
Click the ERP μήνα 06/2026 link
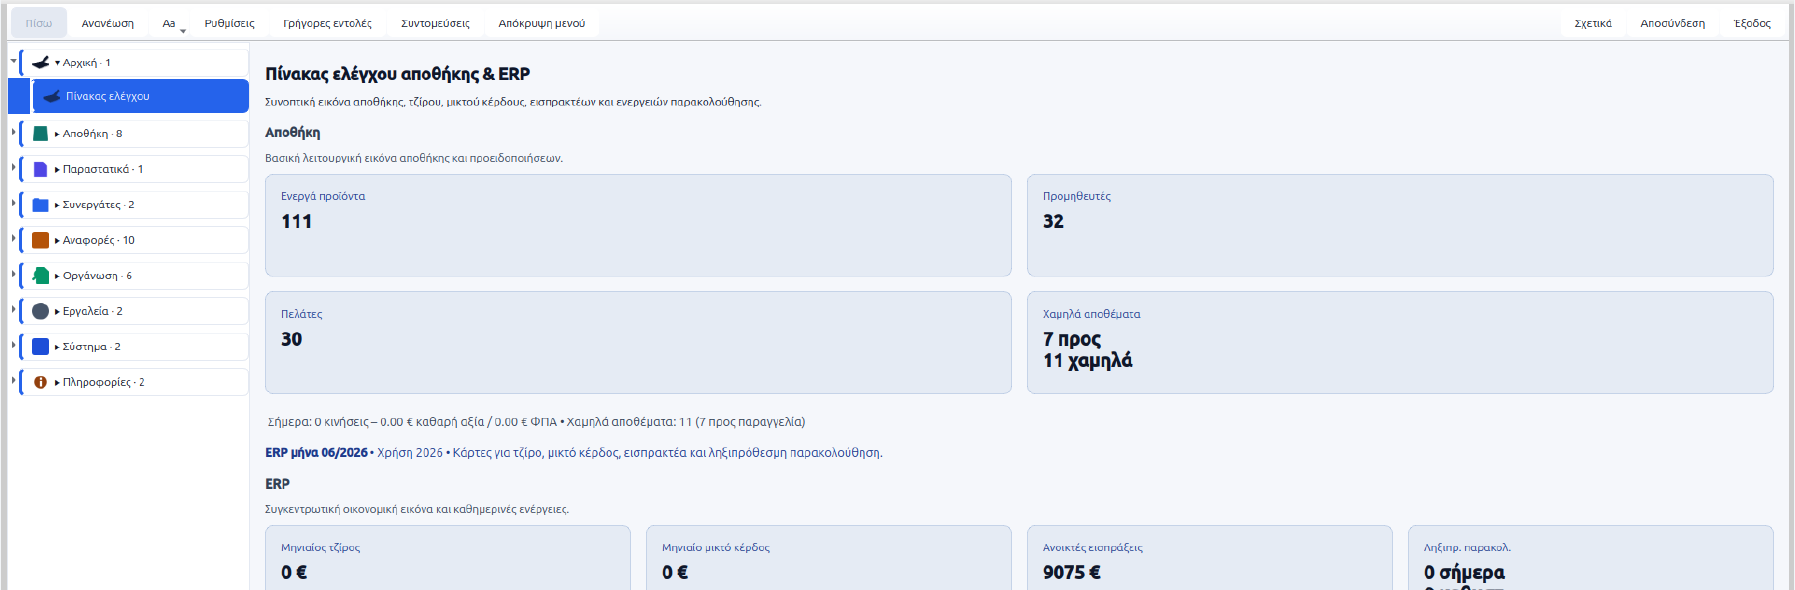point(316,453)
